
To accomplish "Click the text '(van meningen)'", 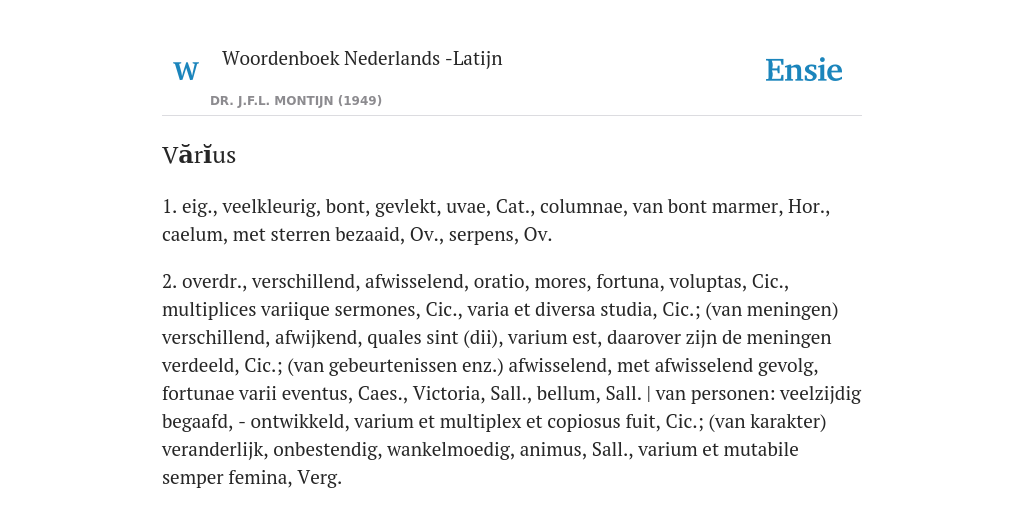I will pos(772,310).
